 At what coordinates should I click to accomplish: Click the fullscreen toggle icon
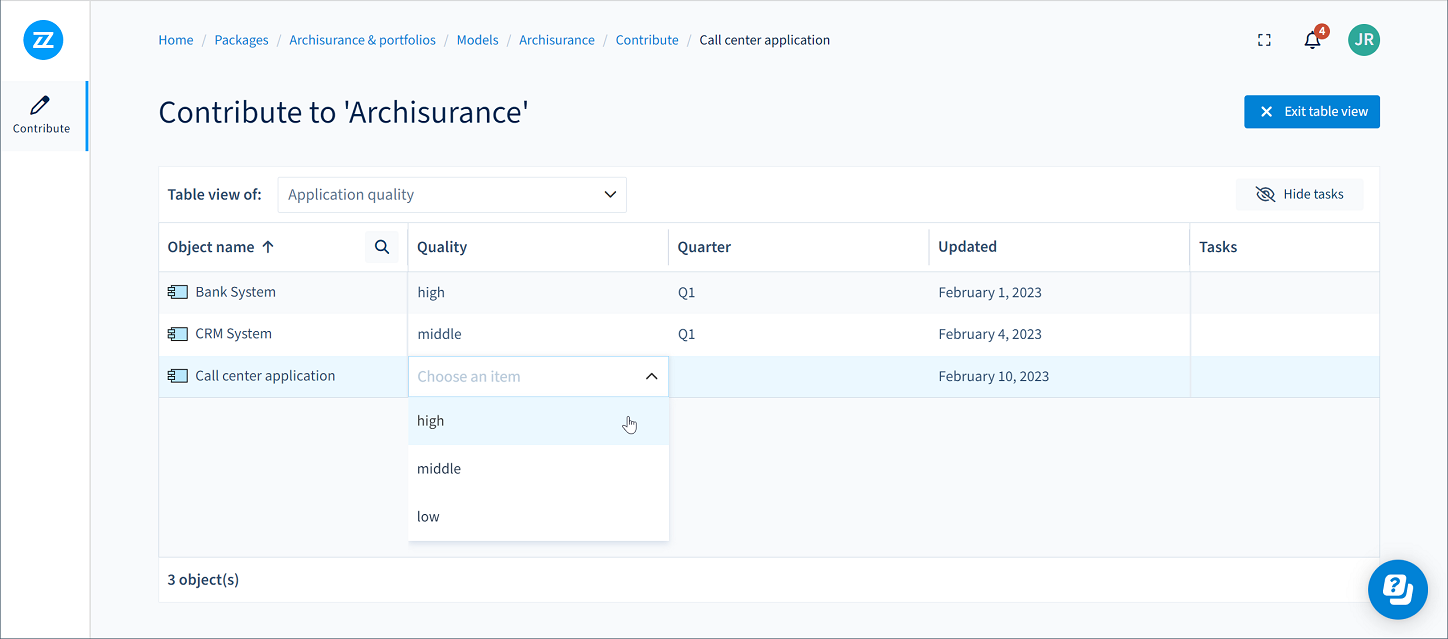[x=1264, y=40]
